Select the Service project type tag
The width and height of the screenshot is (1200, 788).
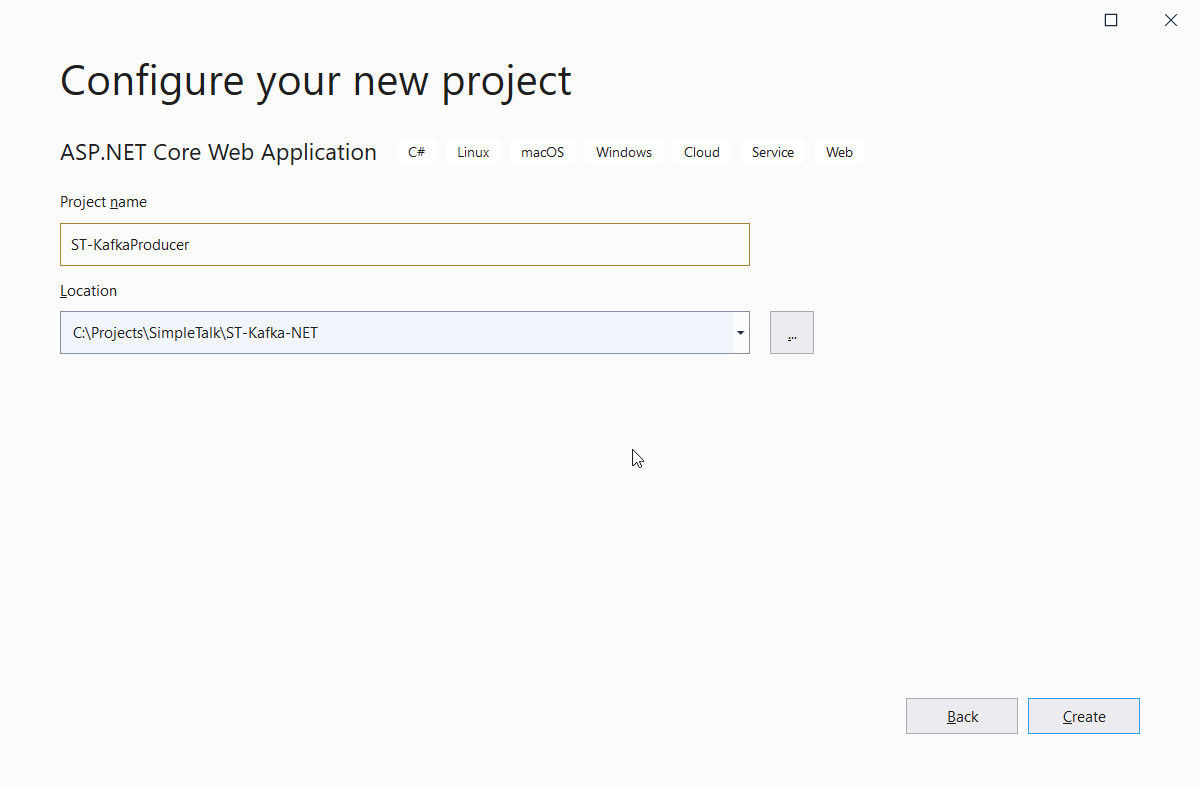(x=772, y=152)
